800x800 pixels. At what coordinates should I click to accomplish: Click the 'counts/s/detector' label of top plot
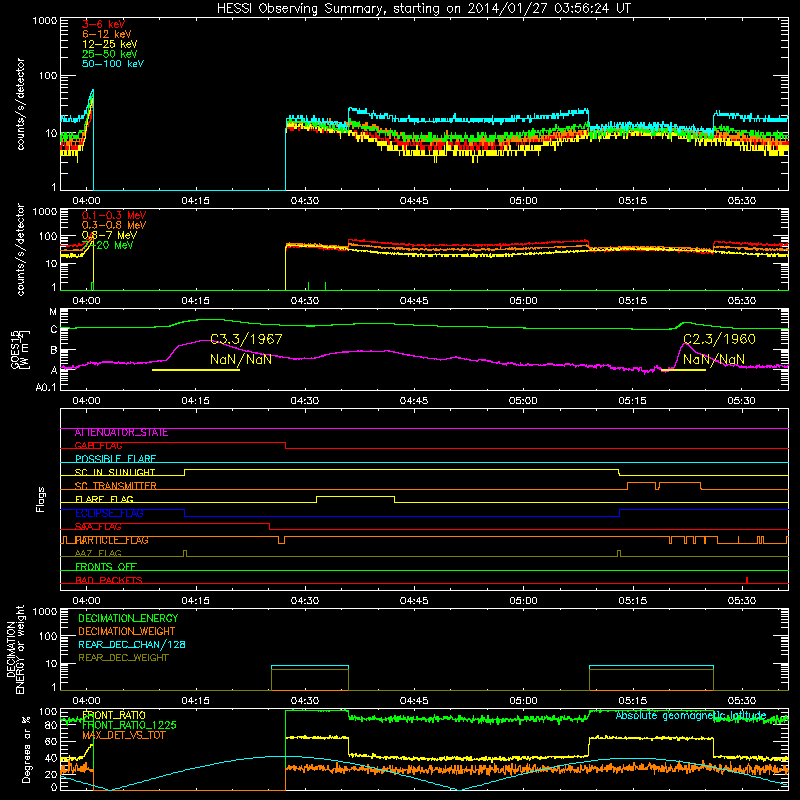click(20, 104)
